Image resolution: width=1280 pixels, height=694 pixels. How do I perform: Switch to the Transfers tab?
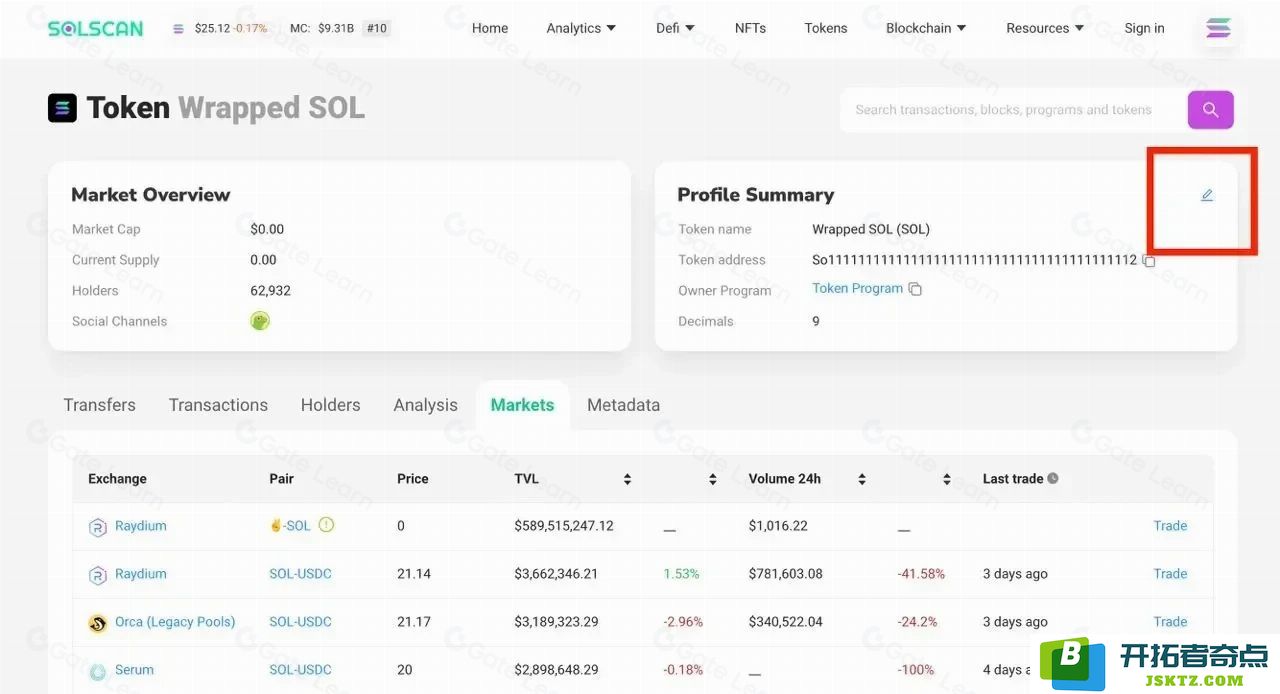(x=99, y=405)
